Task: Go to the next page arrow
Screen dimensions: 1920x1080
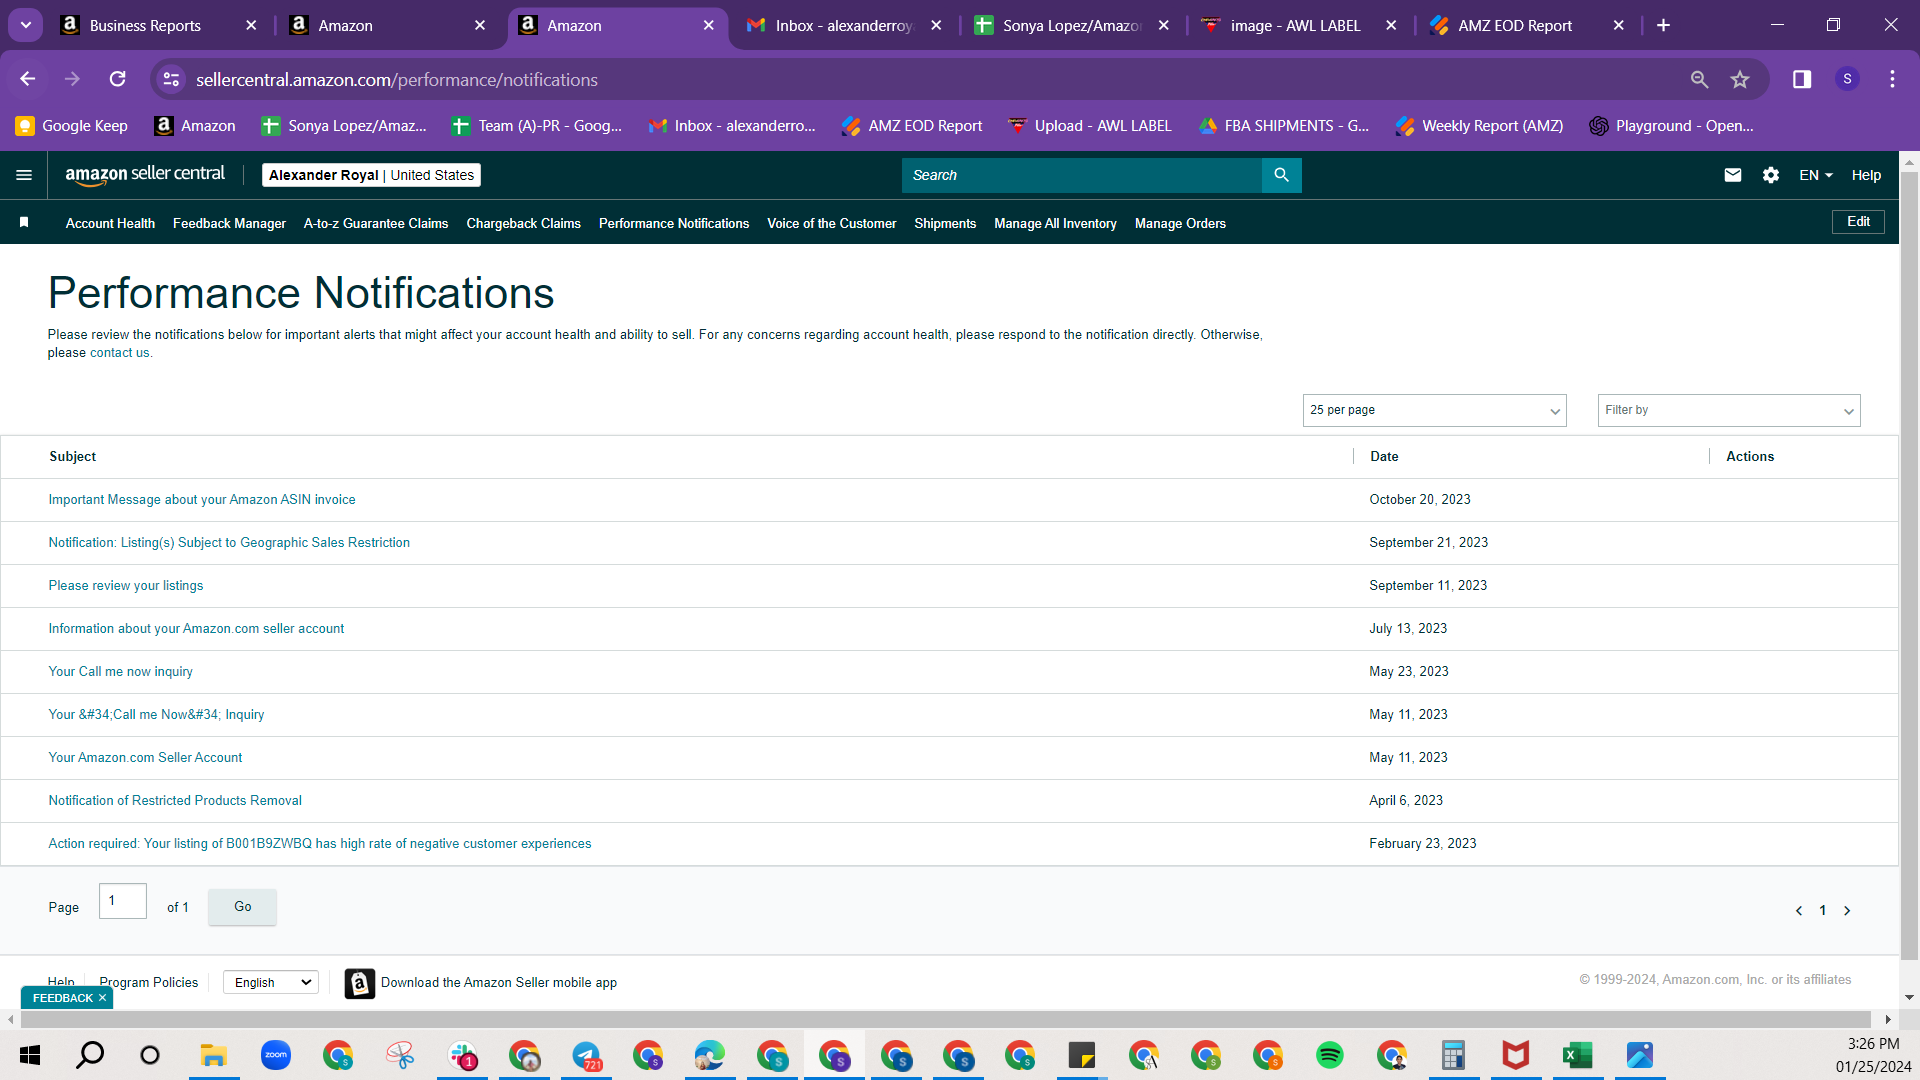Action: 1847,911
